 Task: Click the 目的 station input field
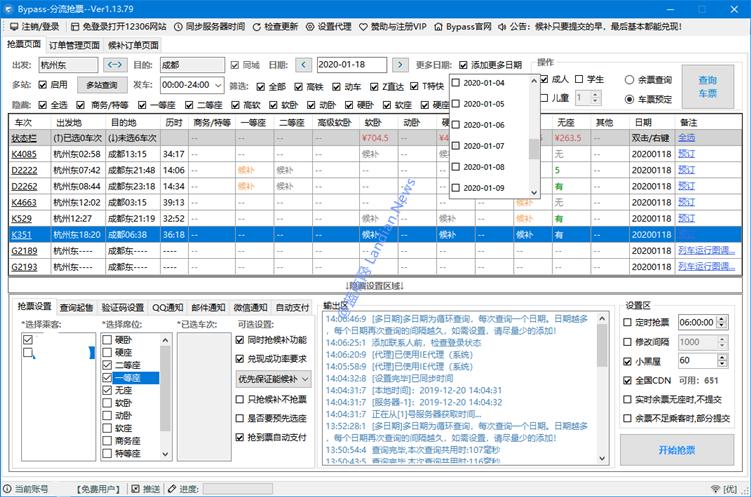point(192,65)
